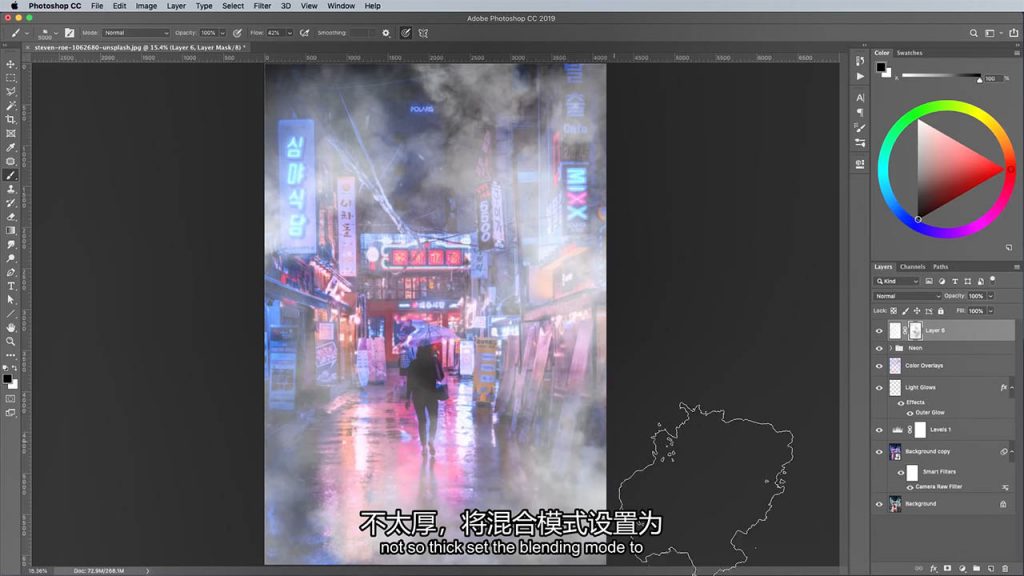Open the Select menu
Viewport: 1024px width, 576px height.
tap(232, 6)
